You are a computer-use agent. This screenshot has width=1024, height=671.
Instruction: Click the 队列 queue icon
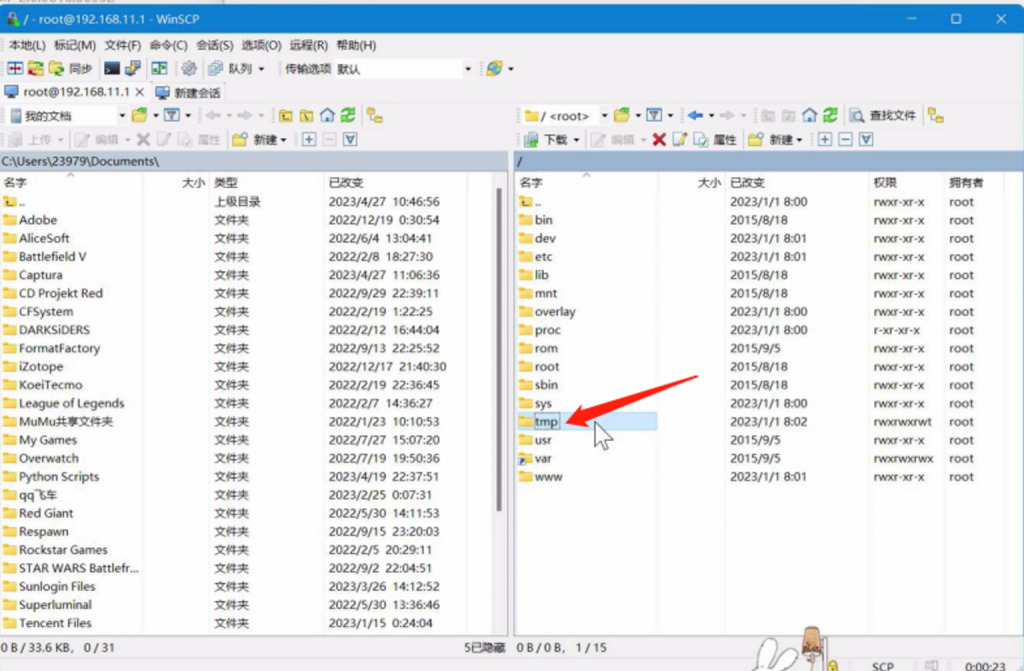[216, 69]
